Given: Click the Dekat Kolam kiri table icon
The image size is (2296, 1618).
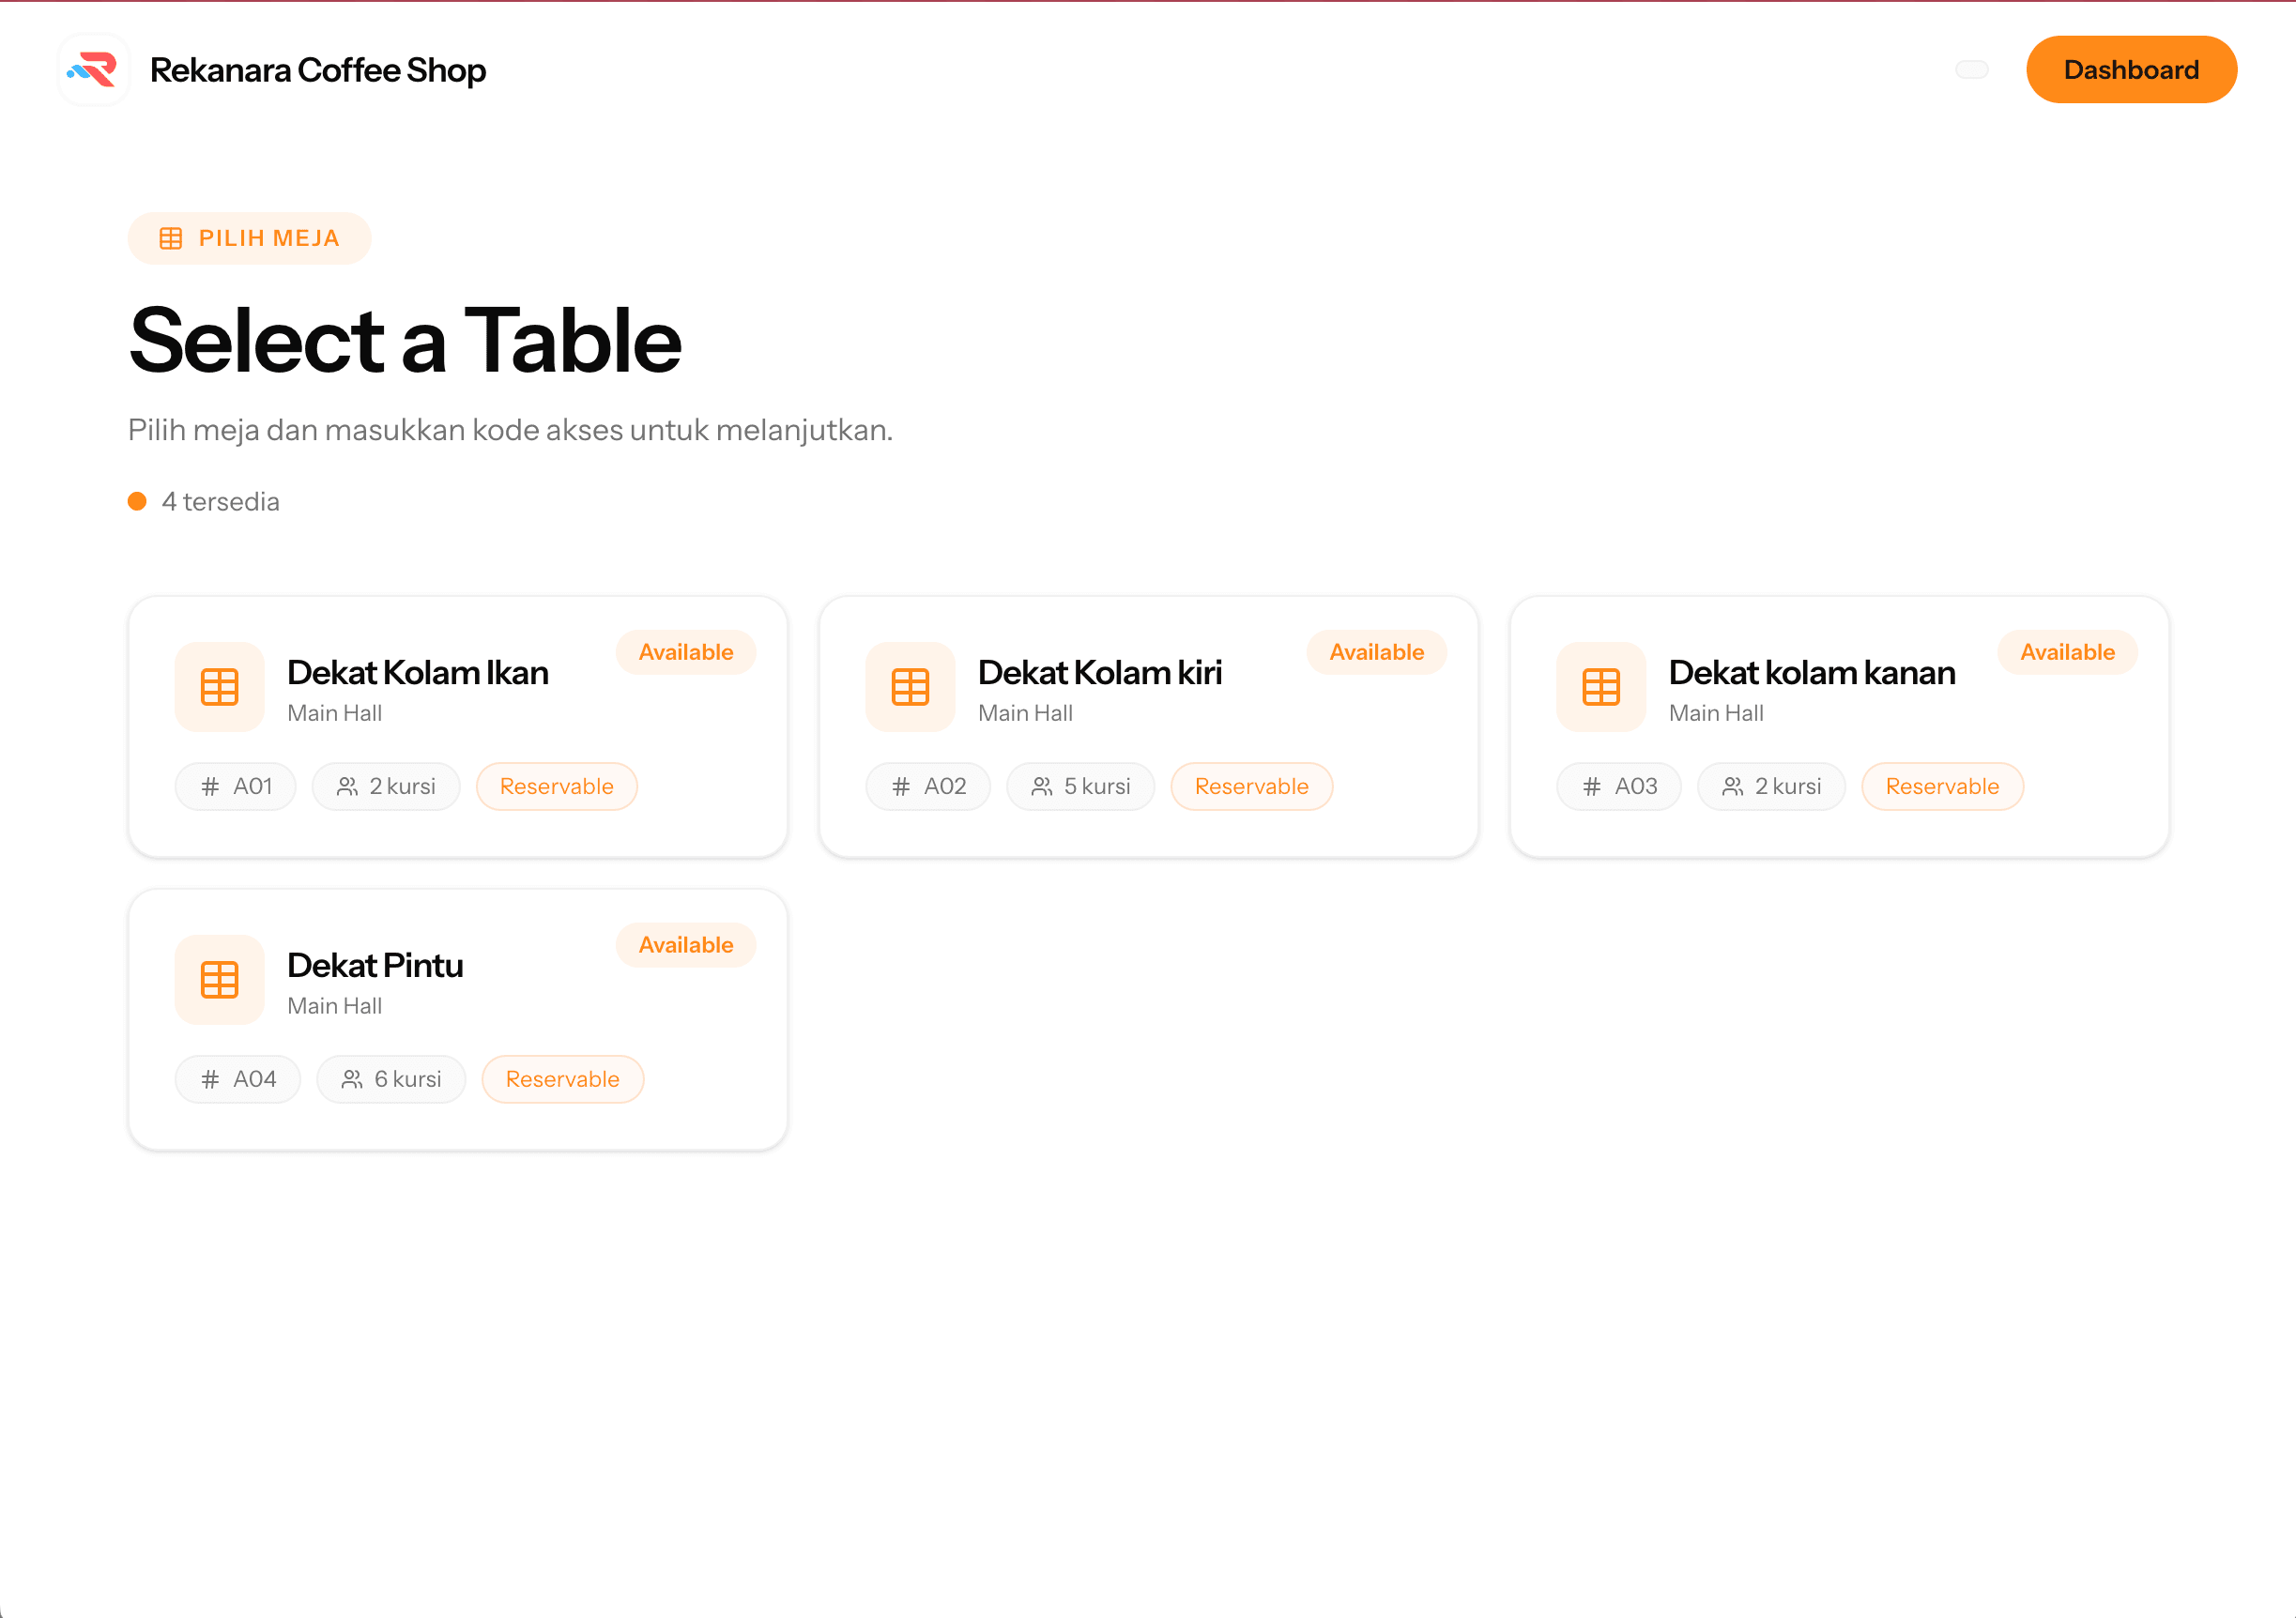Looking at the screenshot, I should click(910, 687).
